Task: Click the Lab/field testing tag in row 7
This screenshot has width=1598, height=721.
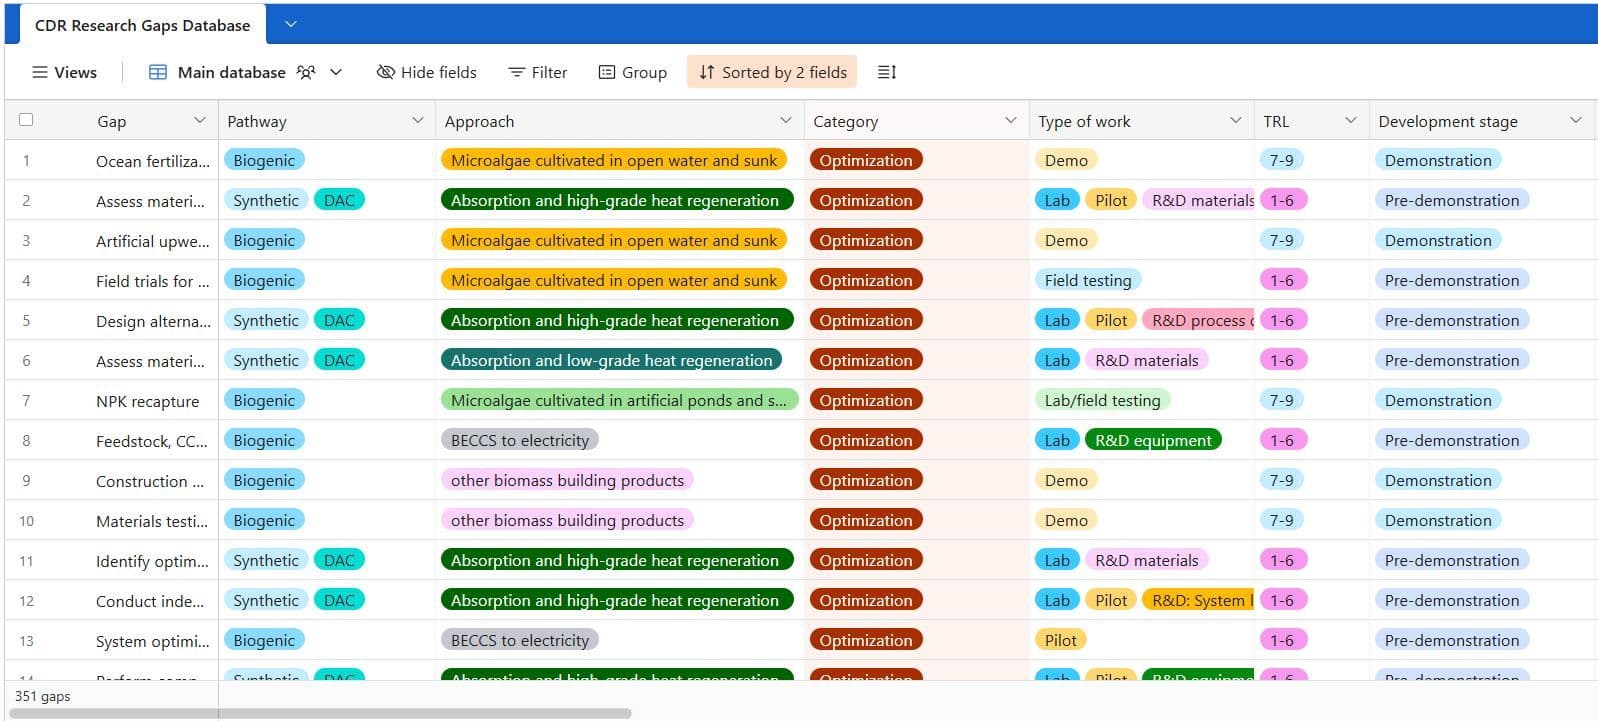Action: pos(1102,400)
